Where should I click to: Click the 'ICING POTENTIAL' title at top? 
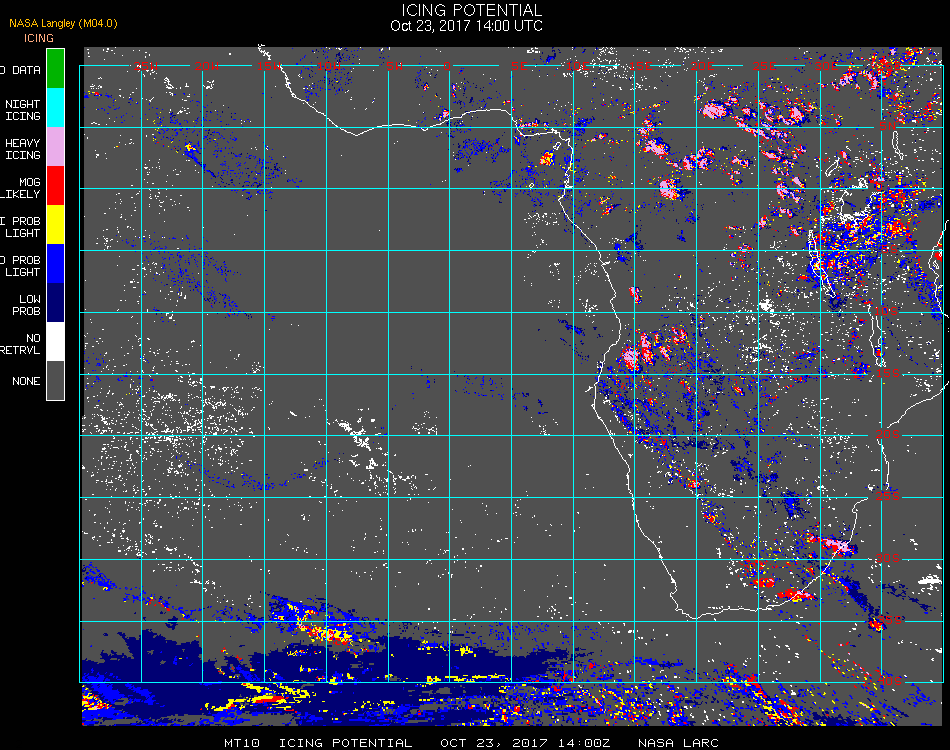(x=471, y=10)
